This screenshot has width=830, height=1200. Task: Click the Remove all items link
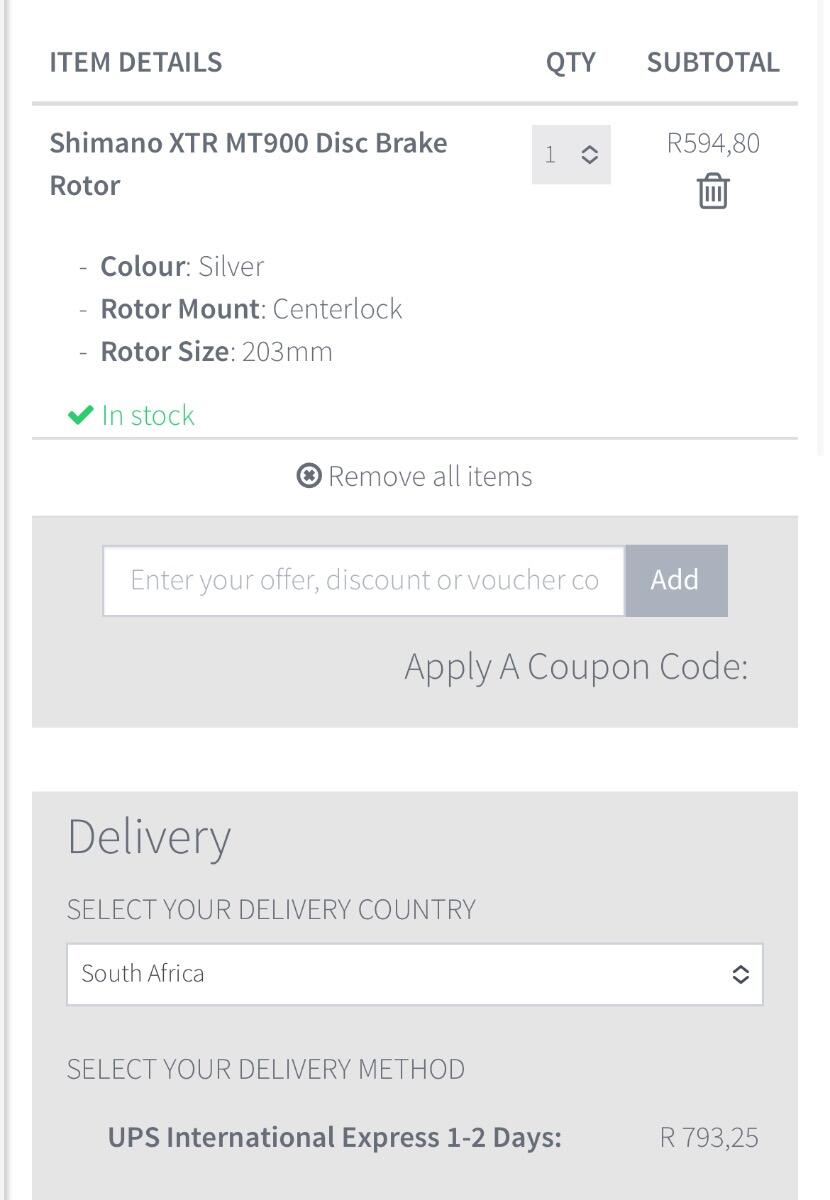click(430, 476)
